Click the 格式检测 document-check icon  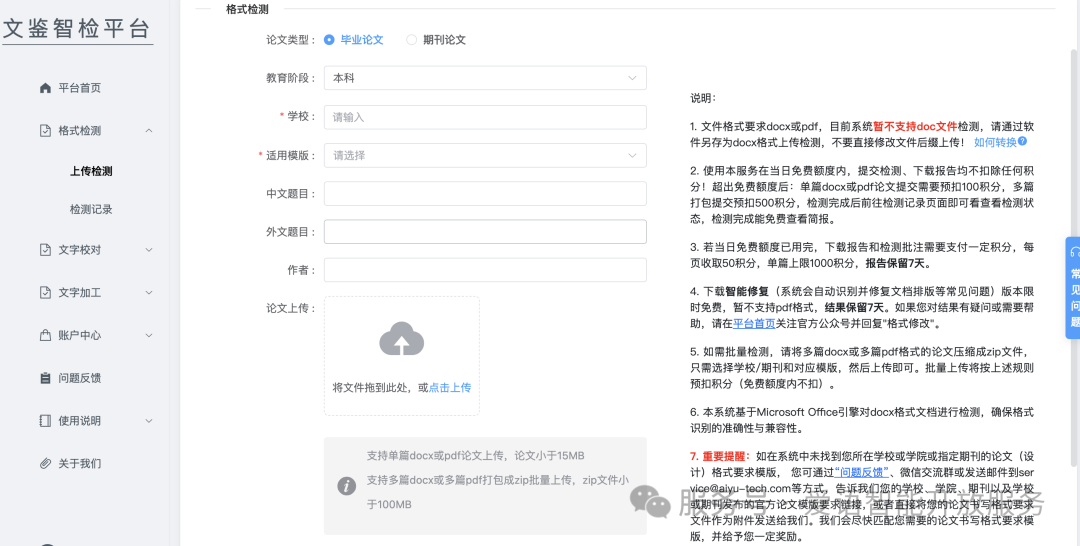click(45, 131)
